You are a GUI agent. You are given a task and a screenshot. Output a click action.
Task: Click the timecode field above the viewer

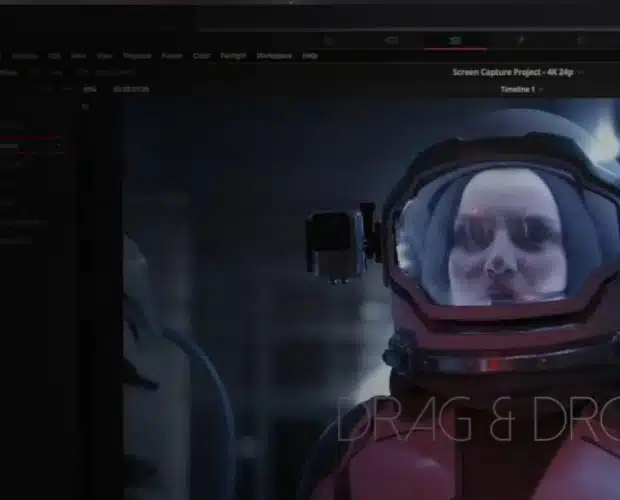pyautogui.click(x=131, y=90)
